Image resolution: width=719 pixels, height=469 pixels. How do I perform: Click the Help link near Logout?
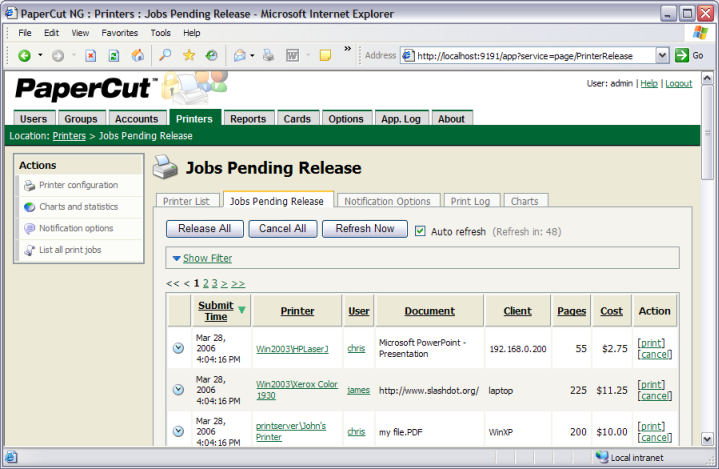[649, 83]
